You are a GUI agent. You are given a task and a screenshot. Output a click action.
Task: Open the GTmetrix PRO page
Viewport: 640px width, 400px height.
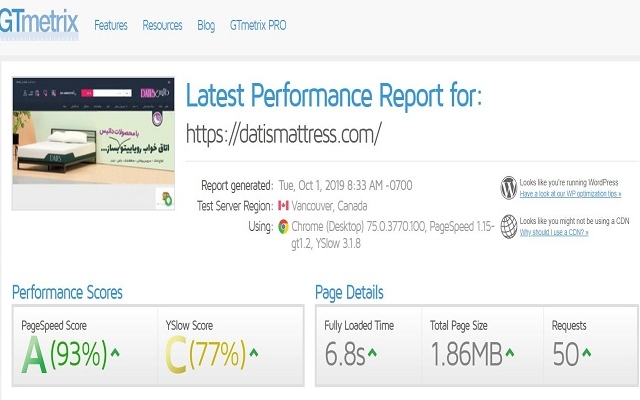(258, 26)
